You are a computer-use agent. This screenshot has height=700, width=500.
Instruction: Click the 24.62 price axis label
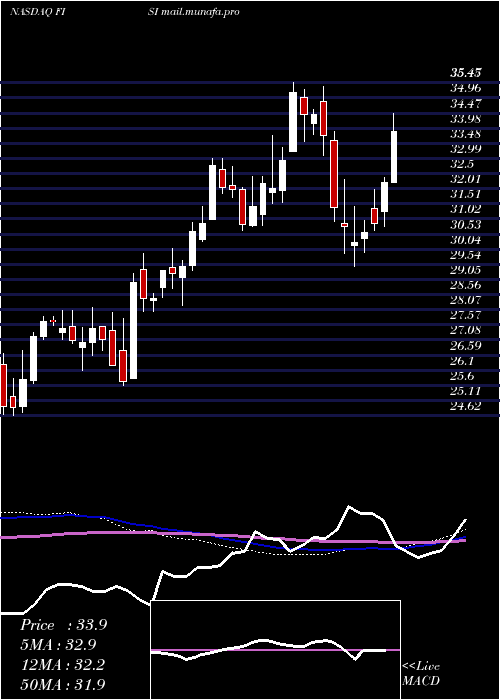click(x=467, y=406)
